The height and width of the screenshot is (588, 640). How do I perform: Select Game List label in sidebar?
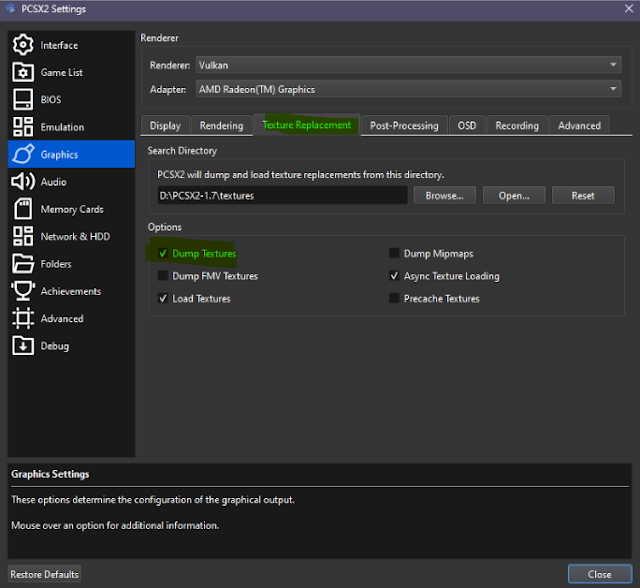(x=62, y=73)
